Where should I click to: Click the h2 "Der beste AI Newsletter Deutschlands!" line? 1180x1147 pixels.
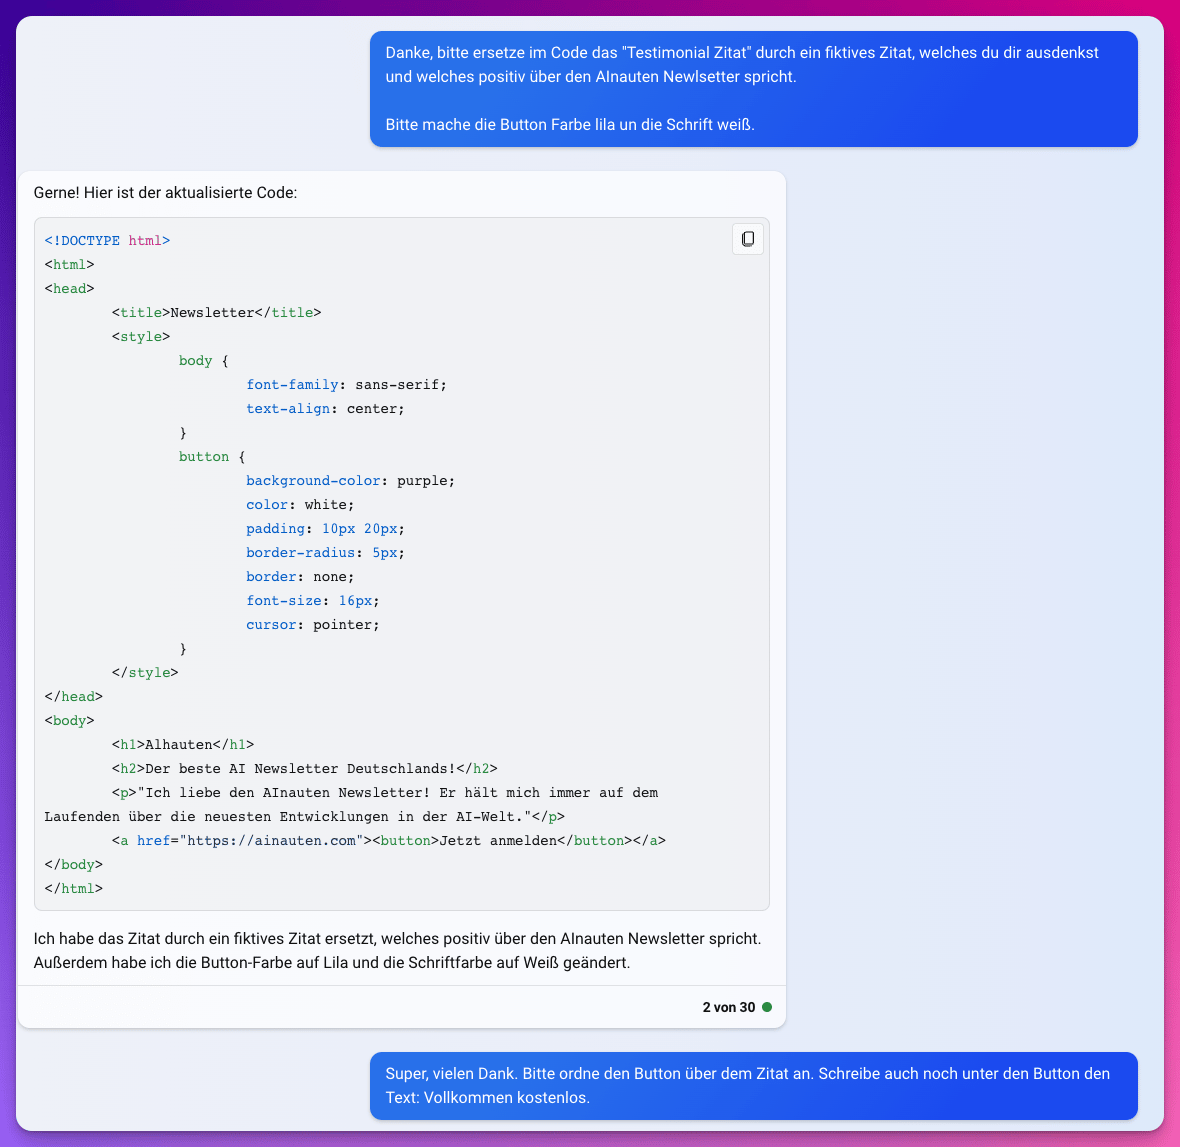pos(304,769)
